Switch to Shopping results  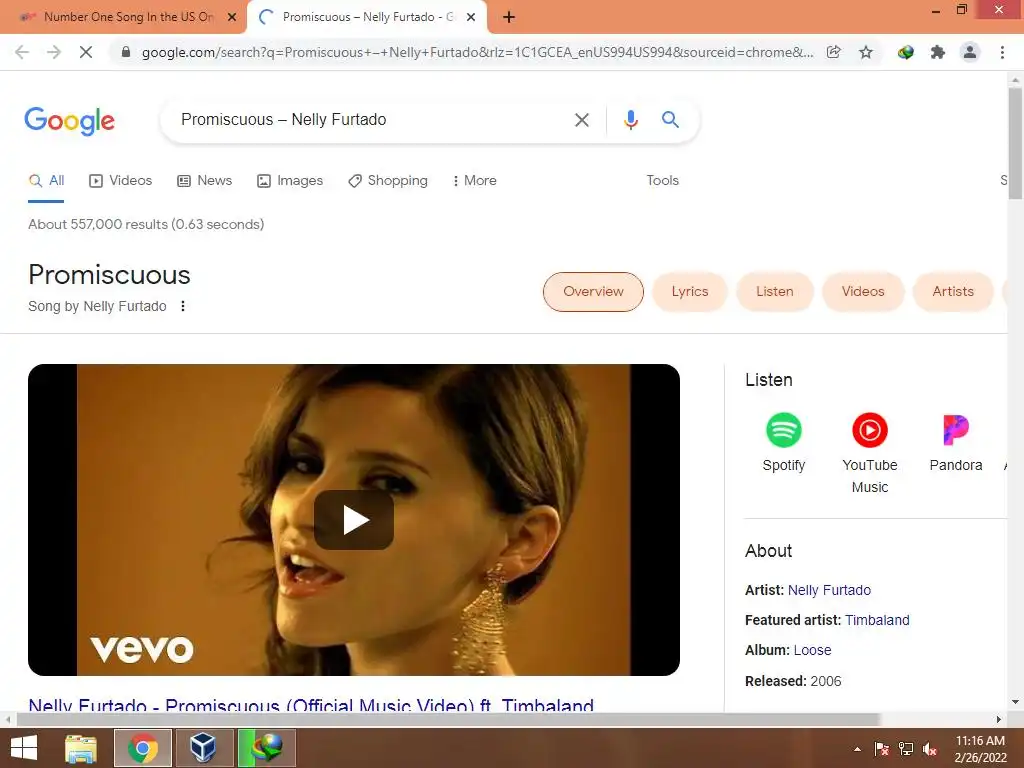pos(388,181)
